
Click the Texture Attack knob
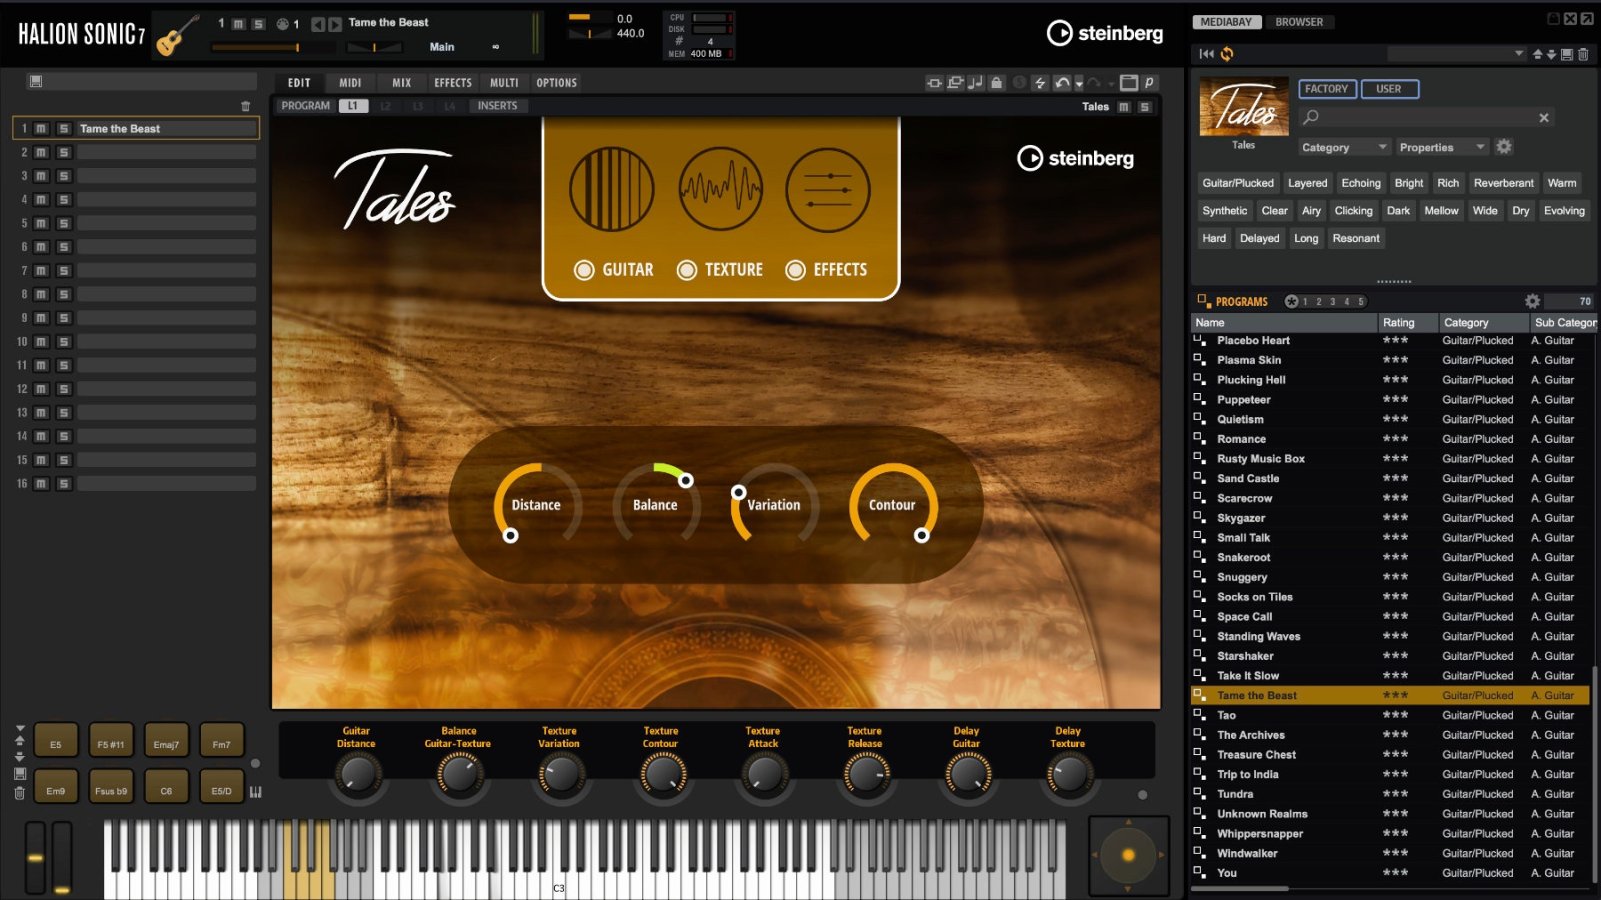pyautogui.click(x=763, y=774)
